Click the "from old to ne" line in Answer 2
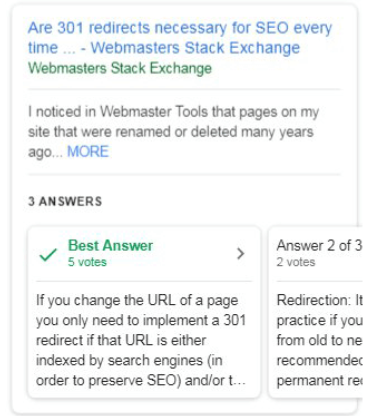Screen dimensions: 376x419 [319, 340]
